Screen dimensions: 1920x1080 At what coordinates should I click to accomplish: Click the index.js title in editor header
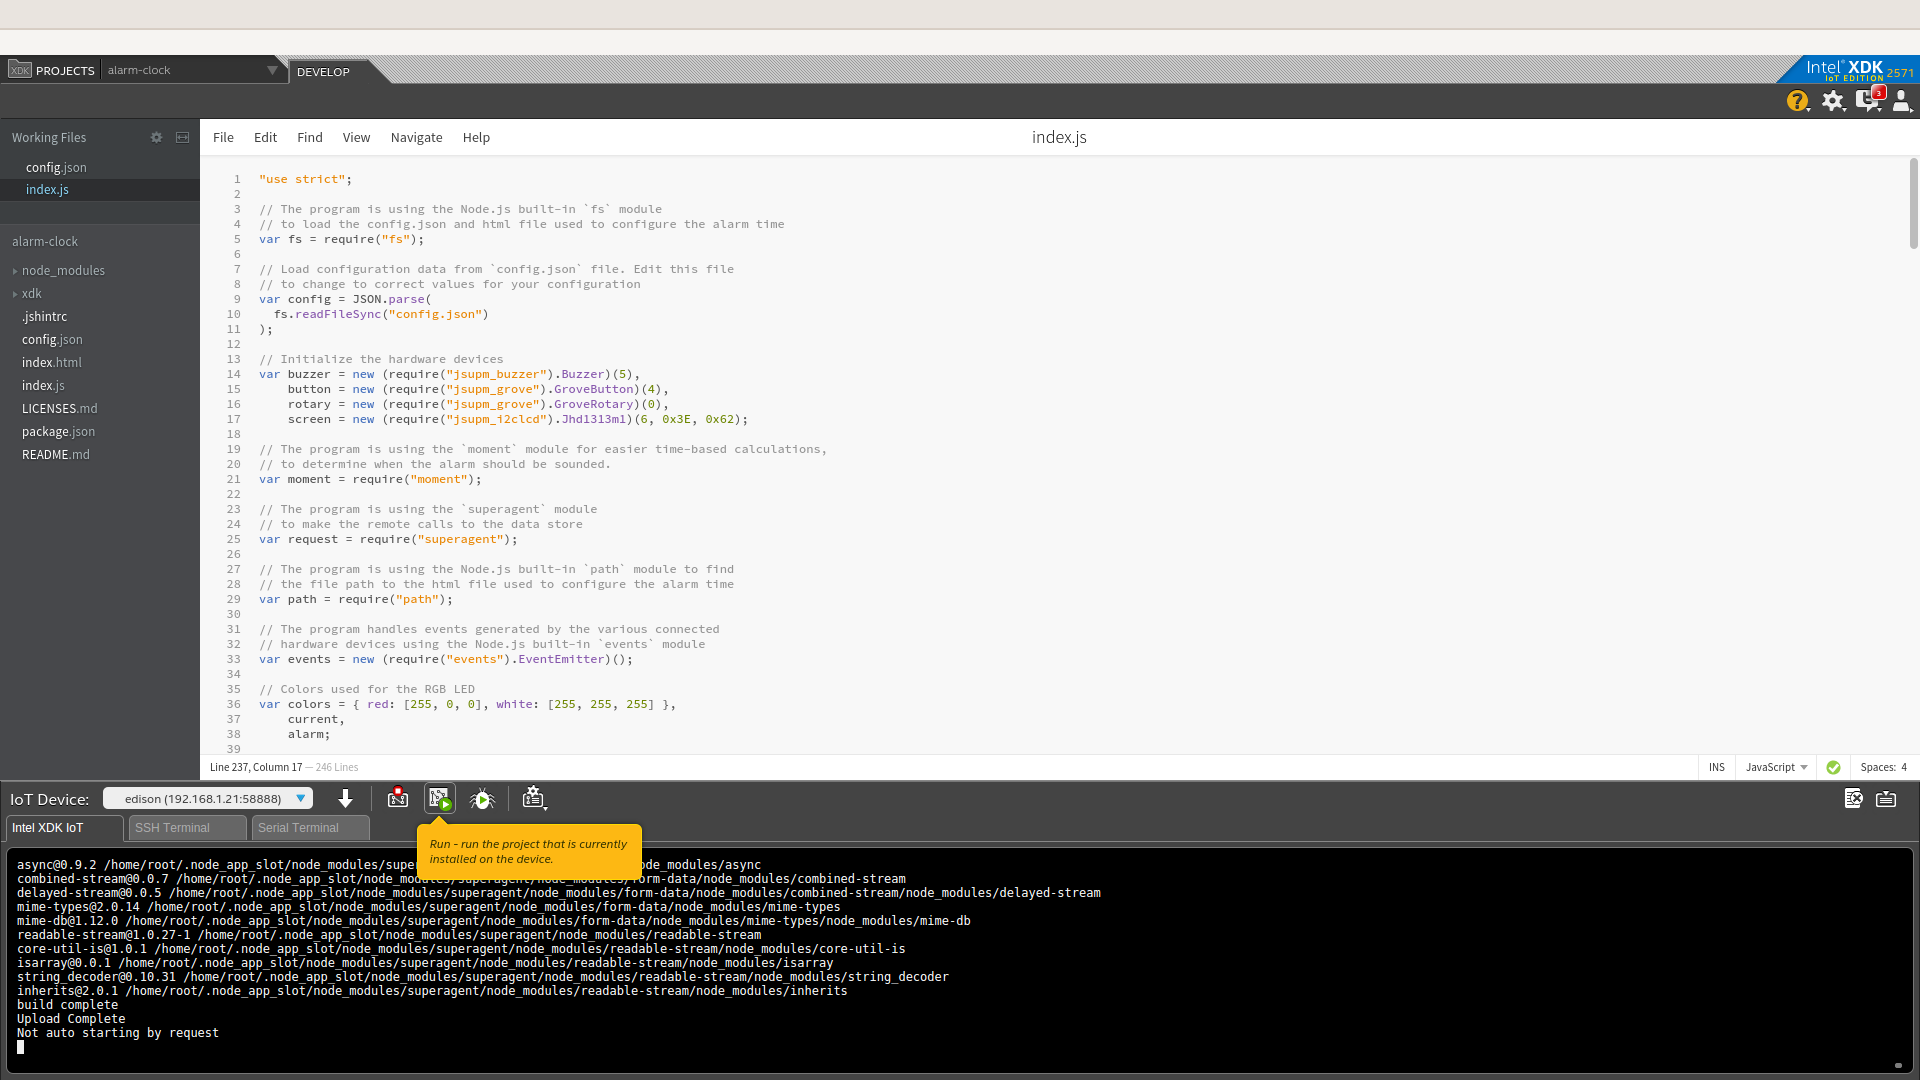point(1059,137)
